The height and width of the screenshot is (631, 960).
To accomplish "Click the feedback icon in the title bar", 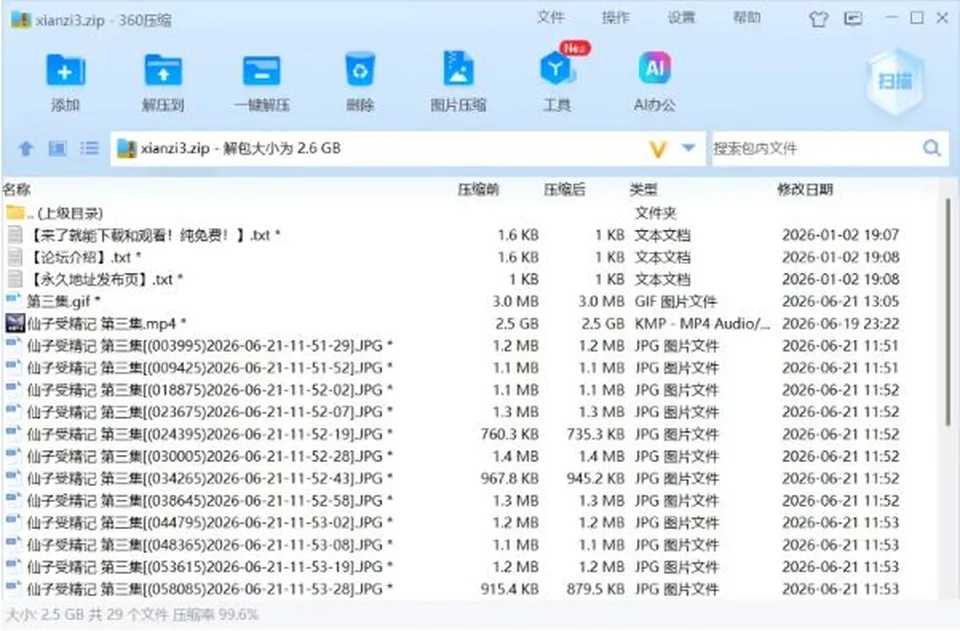I will tap(853, 18).
